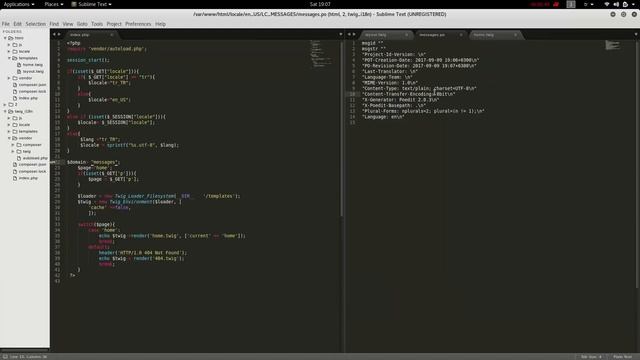Switch to the messages.po tab

(x=440, y=35)
